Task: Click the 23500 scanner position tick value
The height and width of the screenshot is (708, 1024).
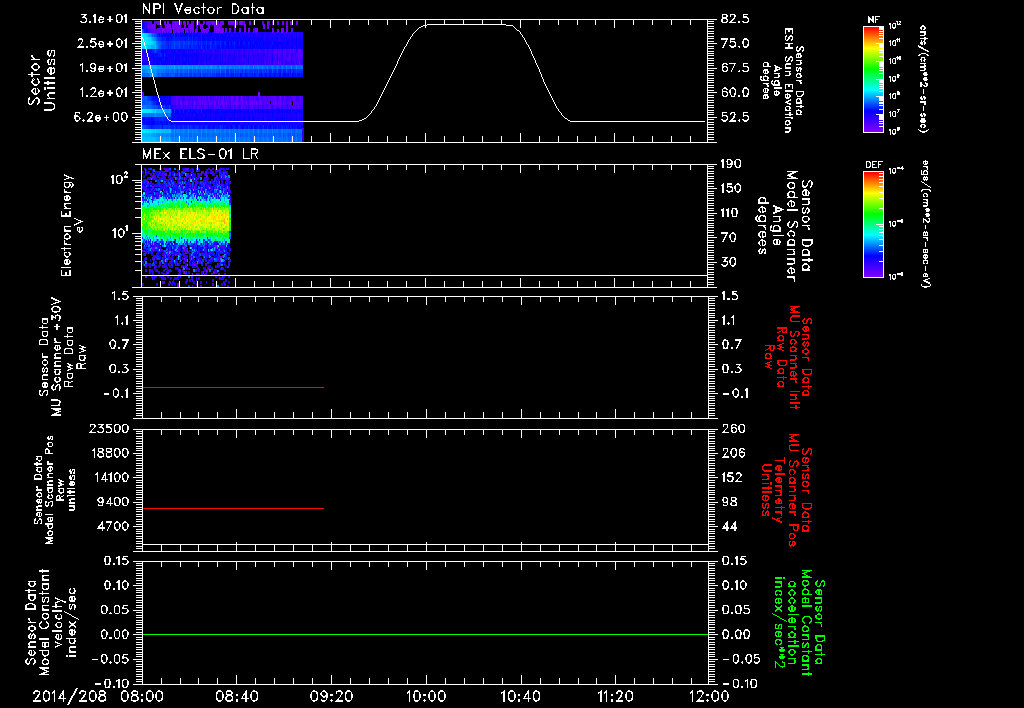Action: (x=109, y=429)
